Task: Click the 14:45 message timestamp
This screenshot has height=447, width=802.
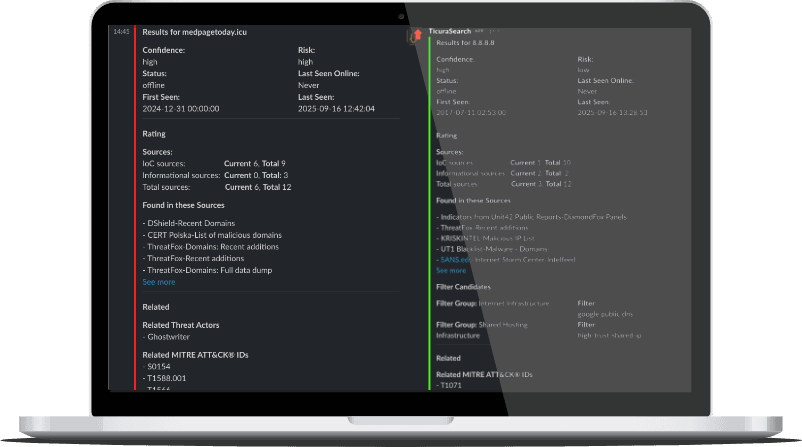Action: pyautogui.click(x=121, y=32)
